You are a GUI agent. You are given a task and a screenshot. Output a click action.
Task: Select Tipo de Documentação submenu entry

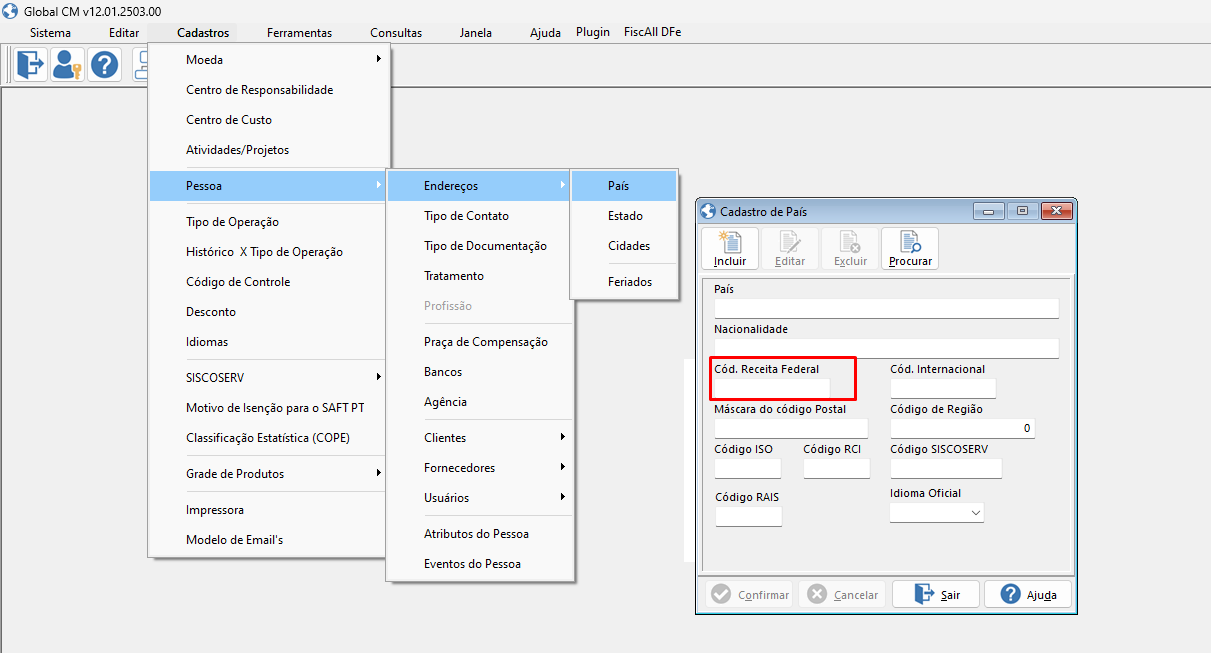tap(480, 246)
